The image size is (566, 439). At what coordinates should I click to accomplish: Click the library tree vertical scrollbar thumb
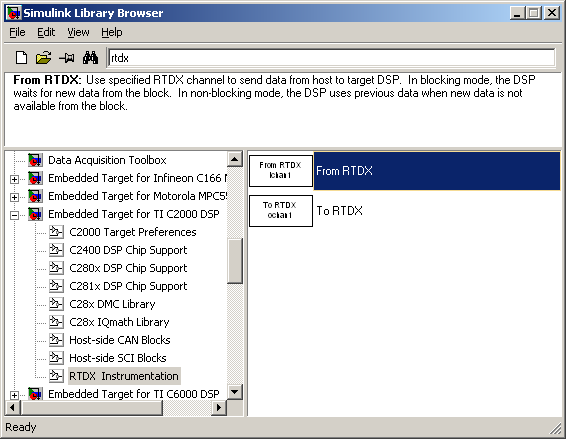(235, 261)
